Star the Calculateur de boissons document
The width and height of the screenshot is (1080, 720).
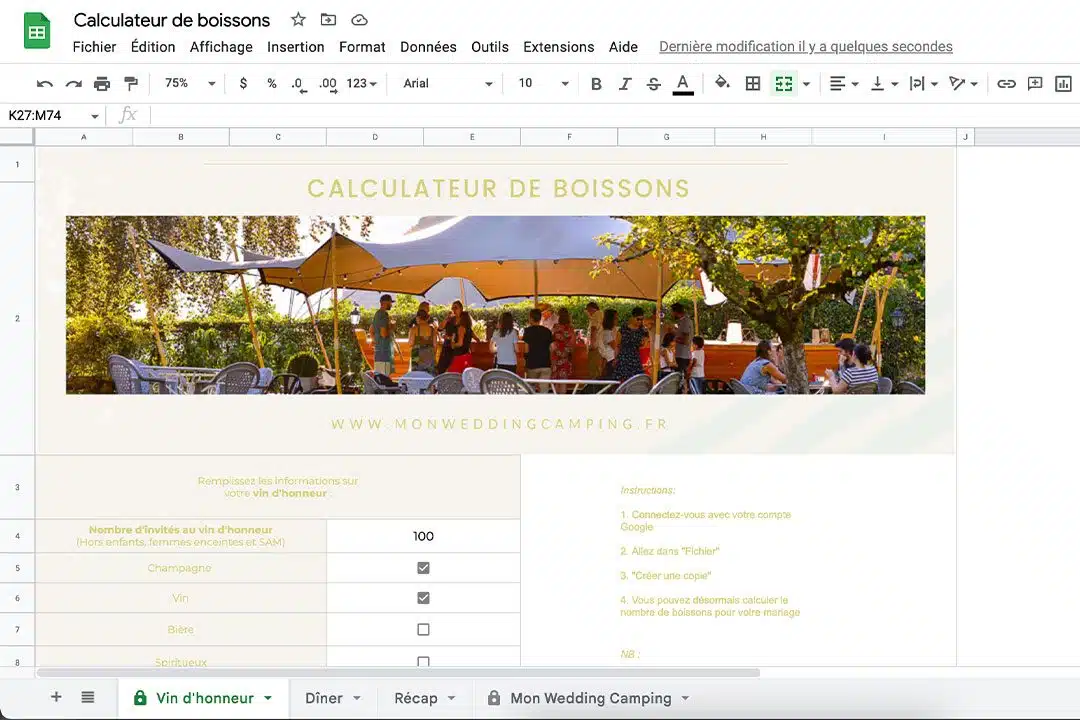click(298, 19)
